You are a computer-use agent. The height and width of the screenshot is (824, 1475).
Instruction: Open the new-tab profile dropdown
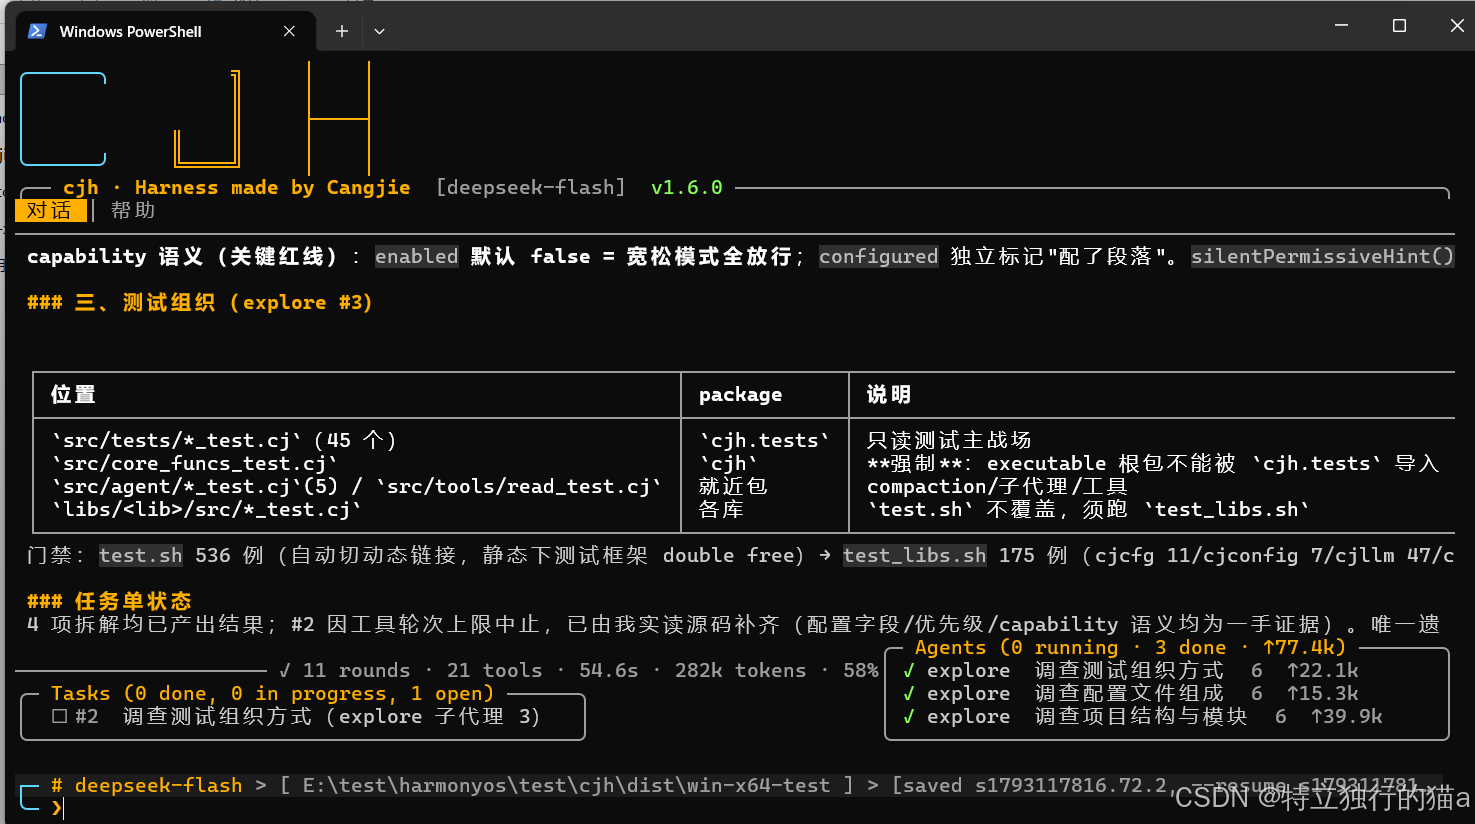pos(379,31)
